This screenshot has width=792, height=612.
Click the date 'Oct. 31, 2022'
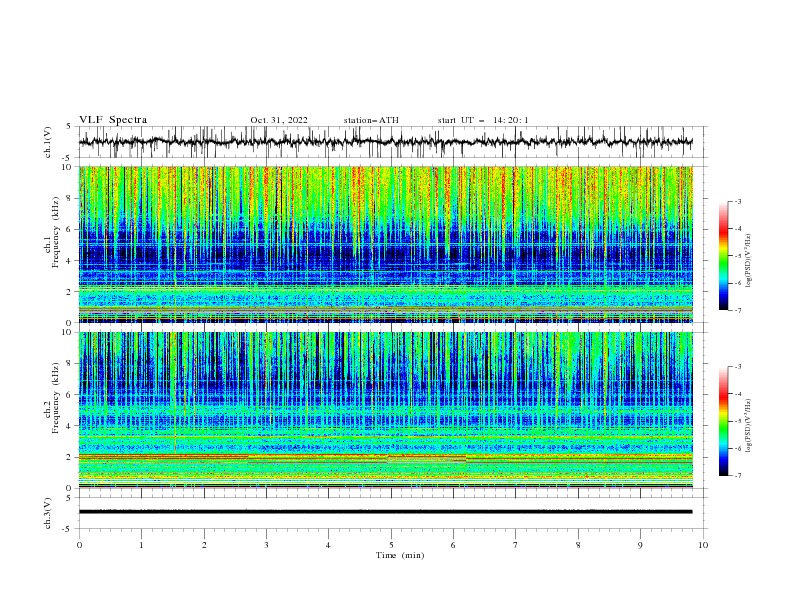click(x=279, y=120)
